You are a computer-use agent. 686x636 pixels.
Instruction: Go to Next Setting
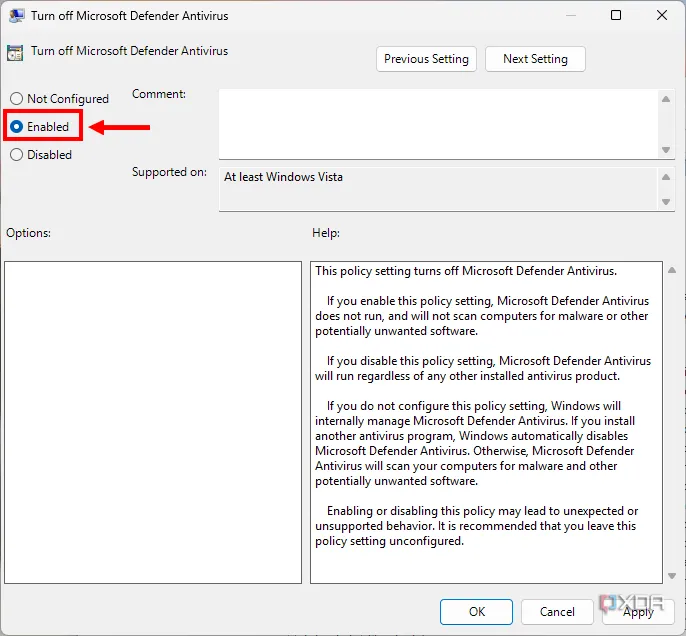[x=535, y=59]
